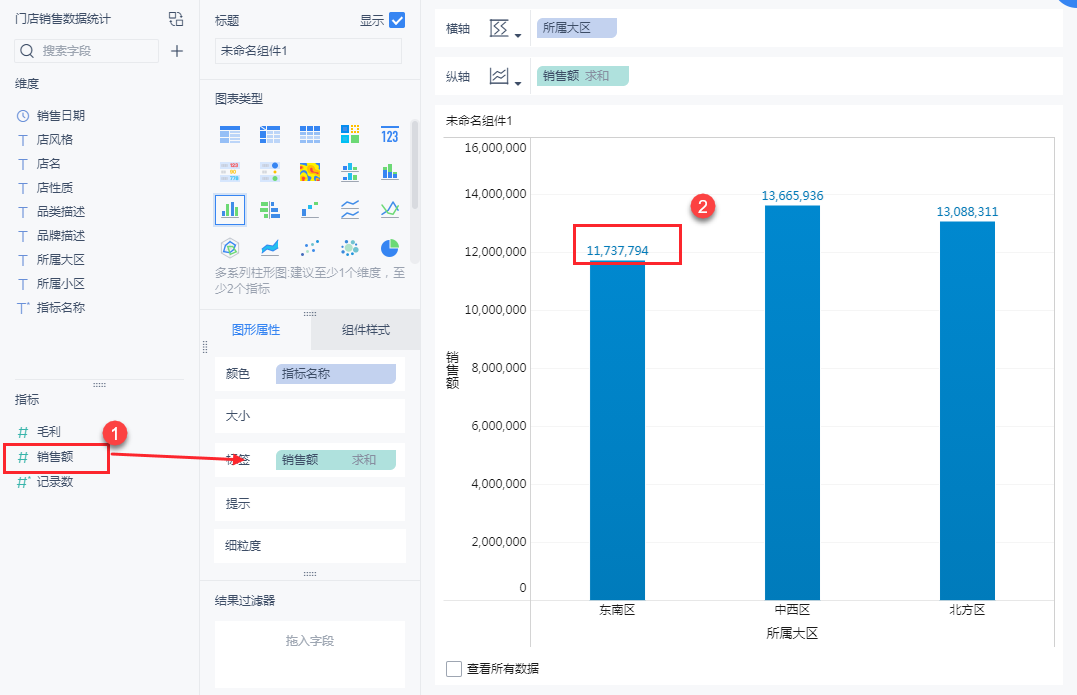This screenshot has width=1077, height=695.
Task: Click the 指标名称 pill in the 颜色 row
Action: pos(336,374)
